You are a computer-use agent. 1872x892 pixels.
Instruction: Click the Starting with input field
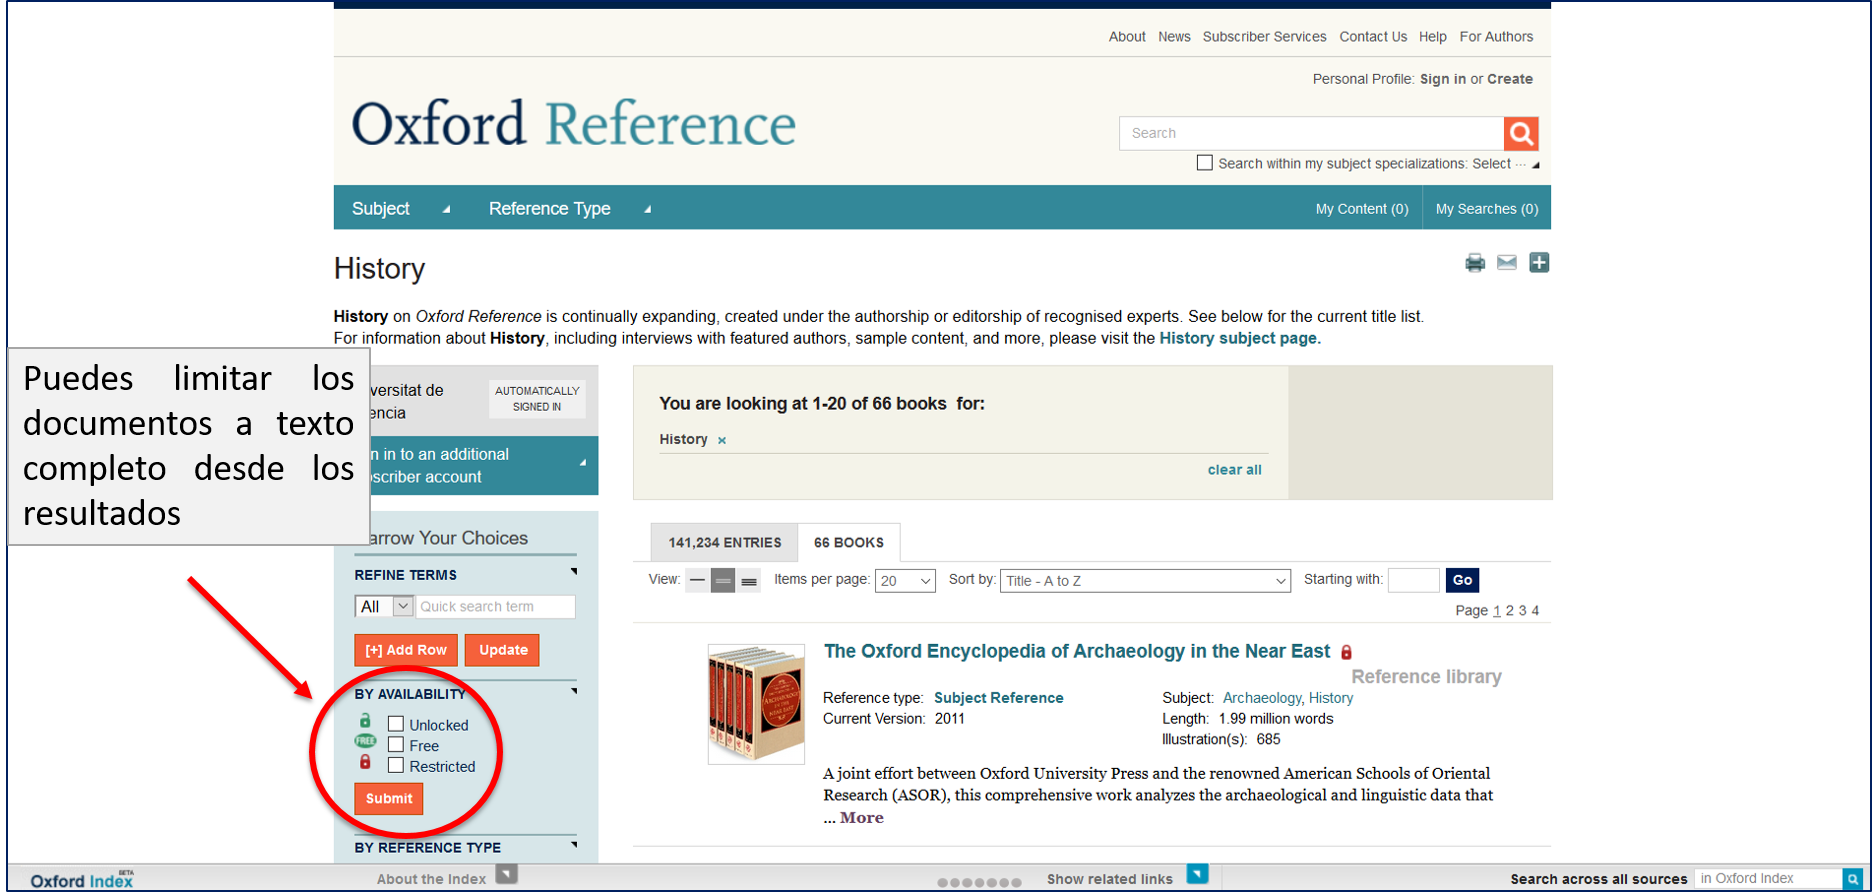pyautogui.click(x=1414, y=580)
